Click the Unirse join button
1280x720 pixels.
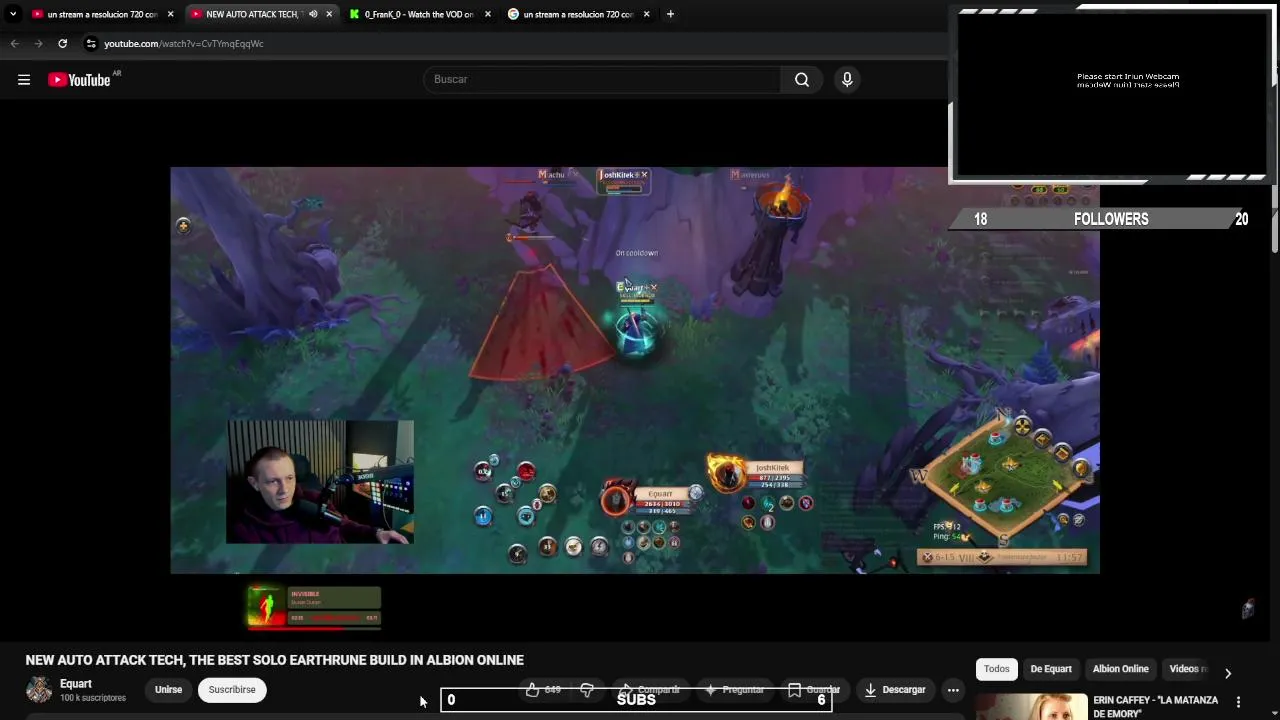pyautogui.click(x=168, y=690)
